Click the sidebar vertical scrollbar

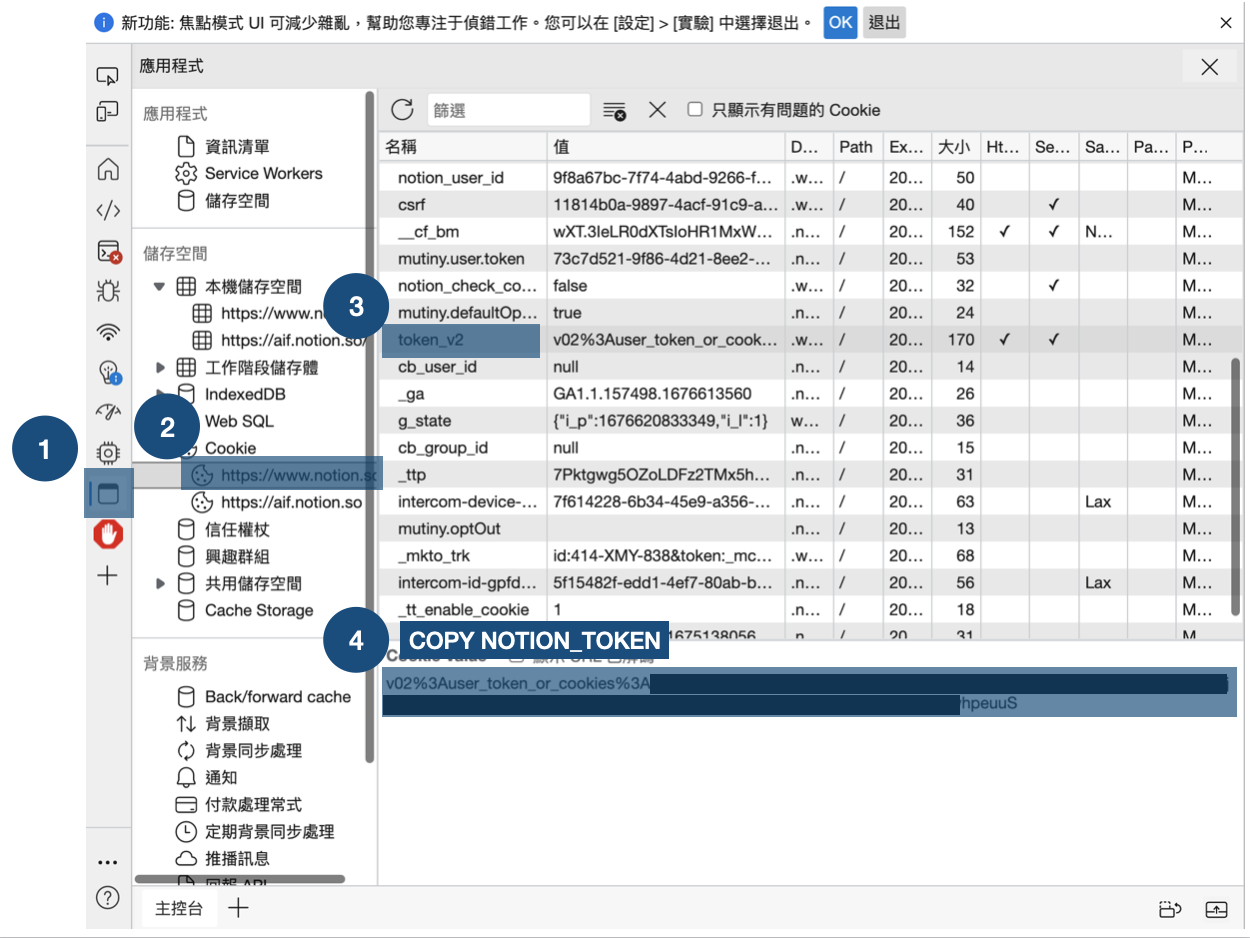pyautogui.click(x=370, y=427)
